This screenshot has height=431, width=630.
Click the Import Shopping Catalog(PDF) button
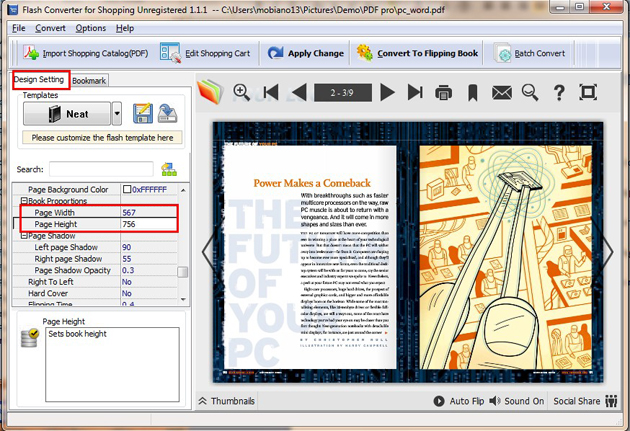tap(85, 53)
